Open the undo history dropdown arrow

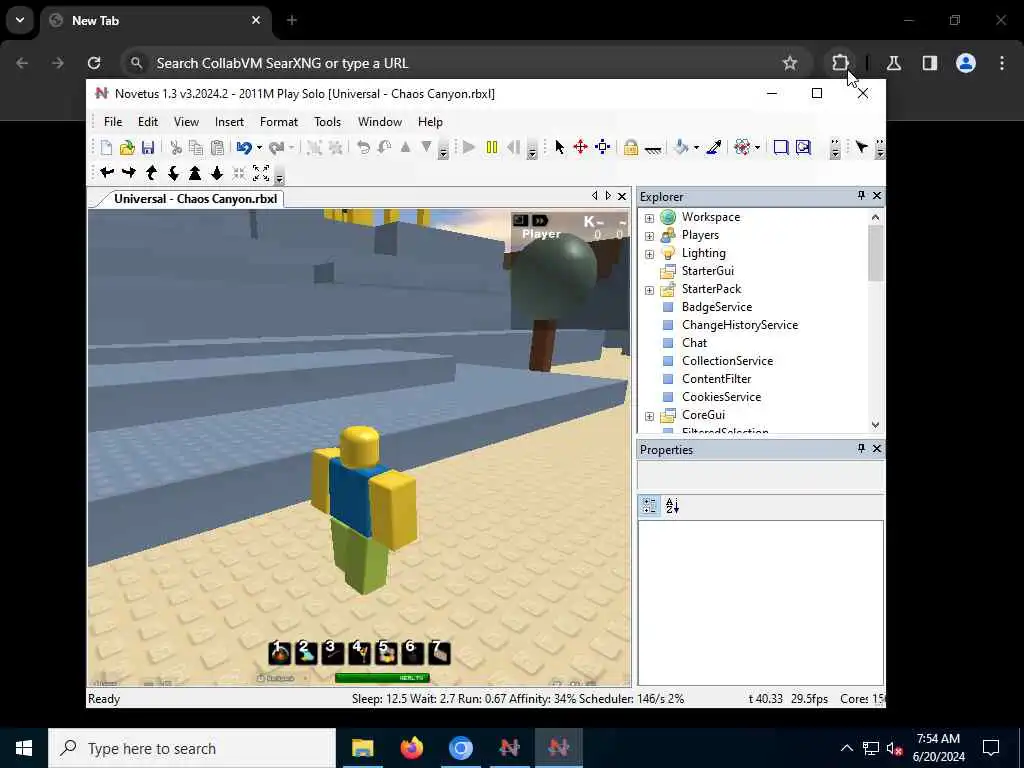tap(259, 148)
